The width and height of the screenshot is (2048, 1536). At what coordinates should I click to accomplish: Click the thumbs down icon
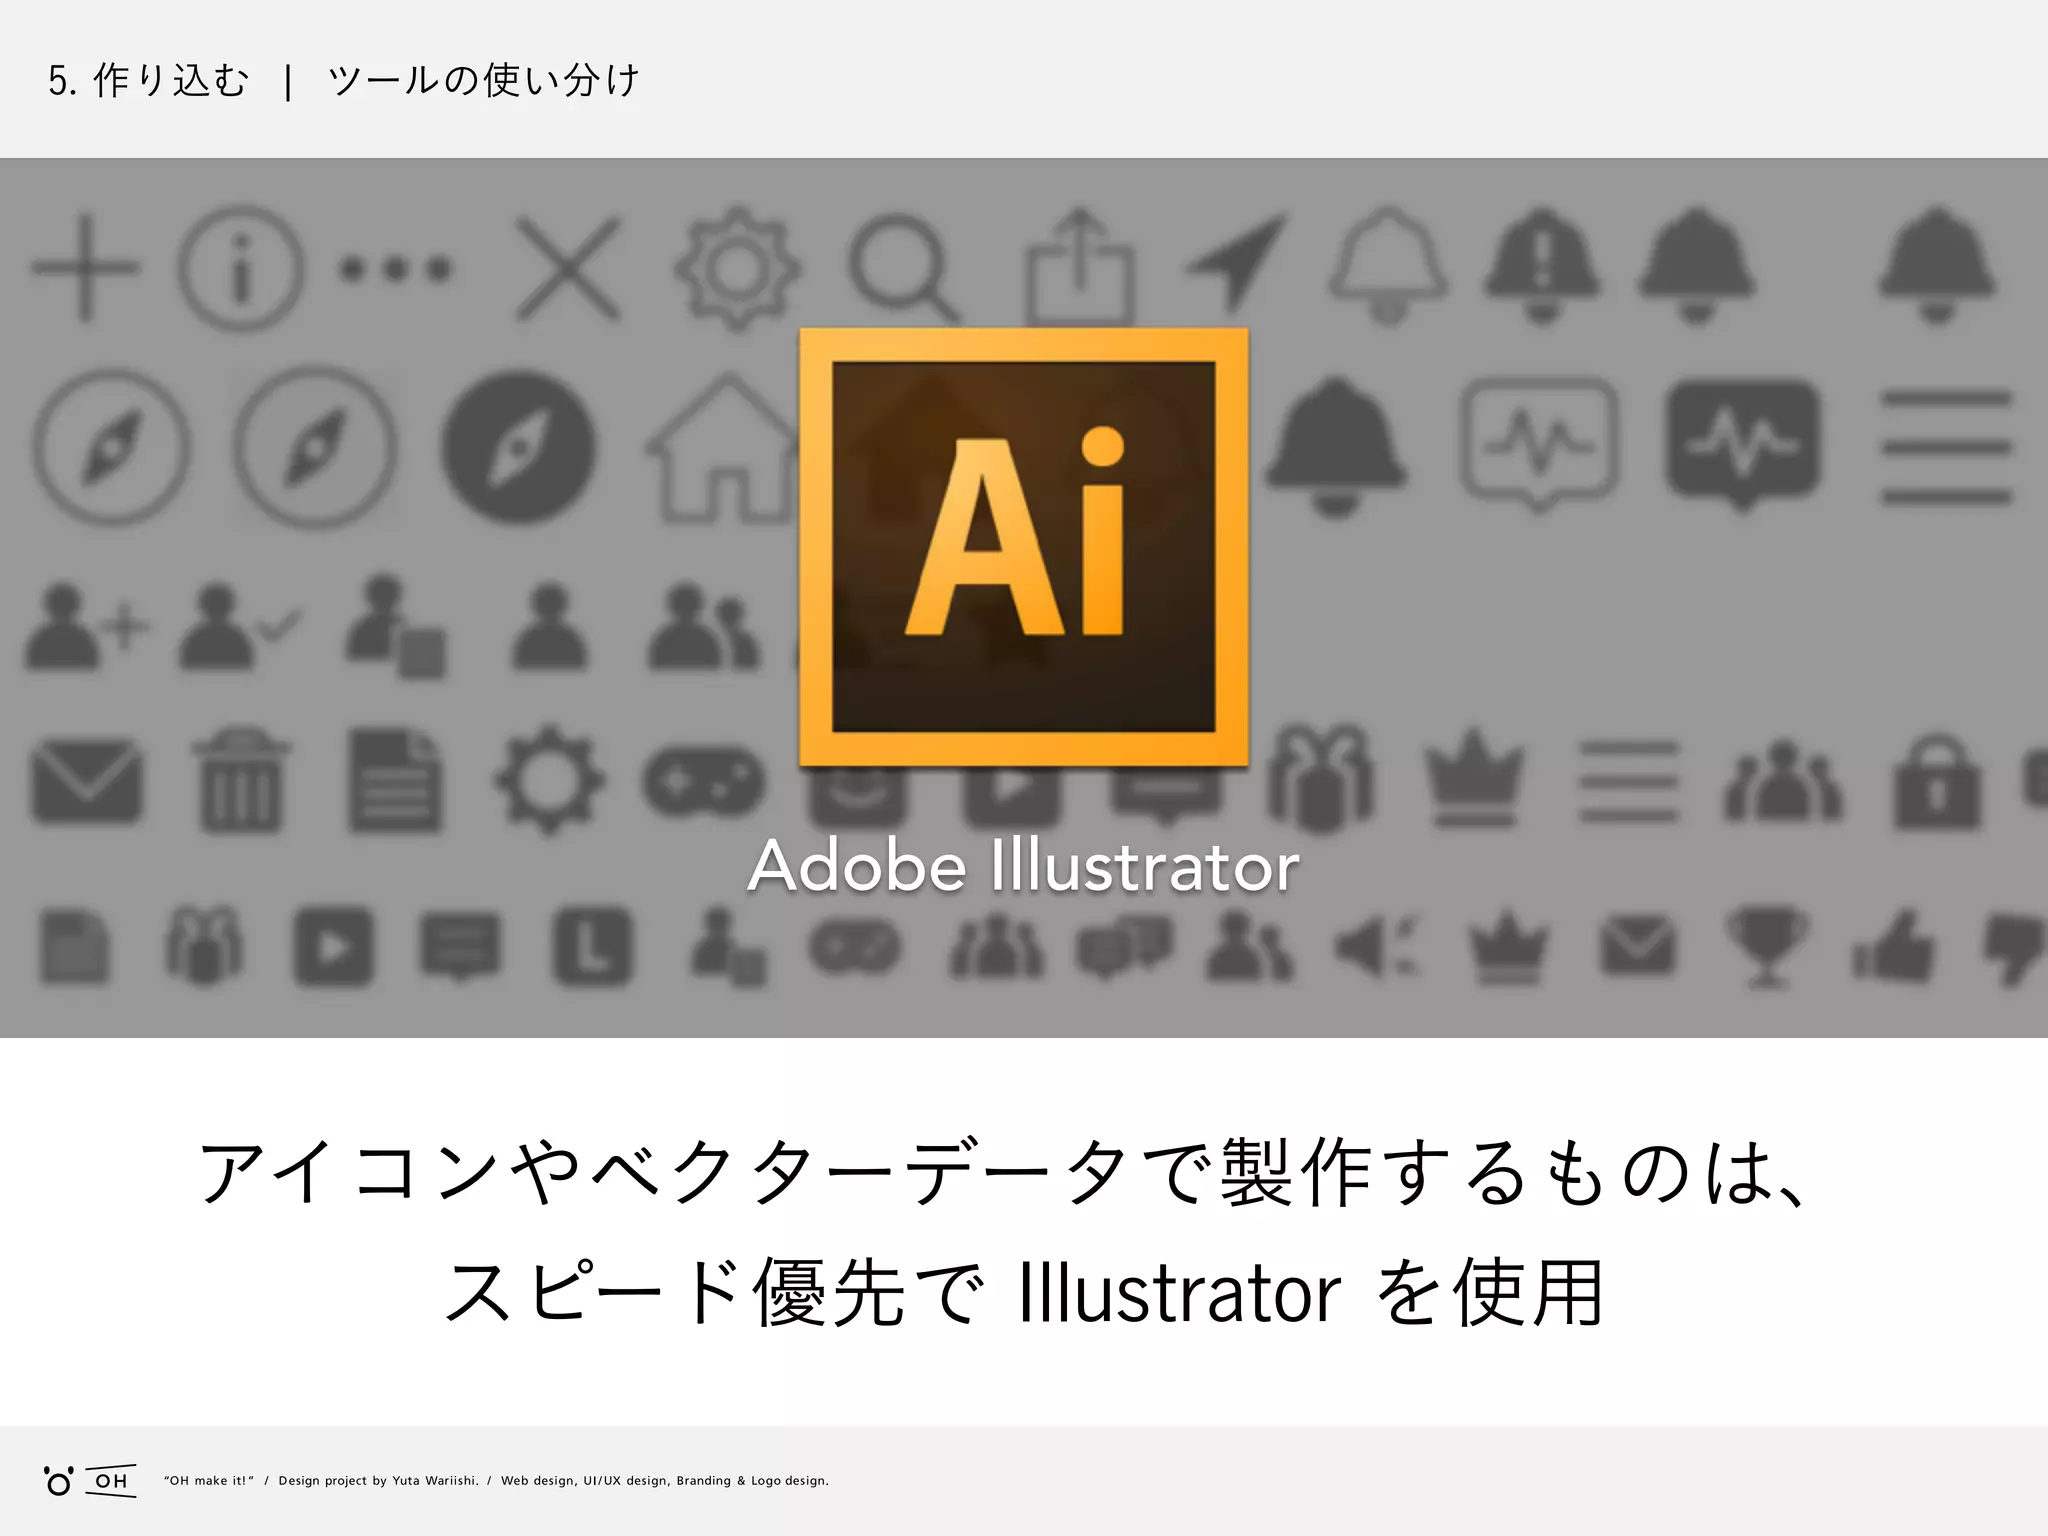[x=2016, y=948]
